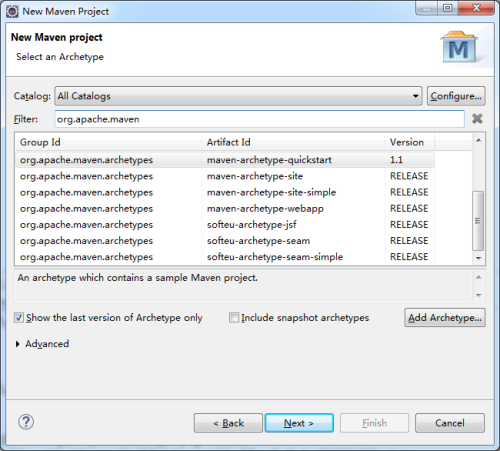Screen dimensions: 500x451
Task: Go to previous page with Back button
Action: 228,423
